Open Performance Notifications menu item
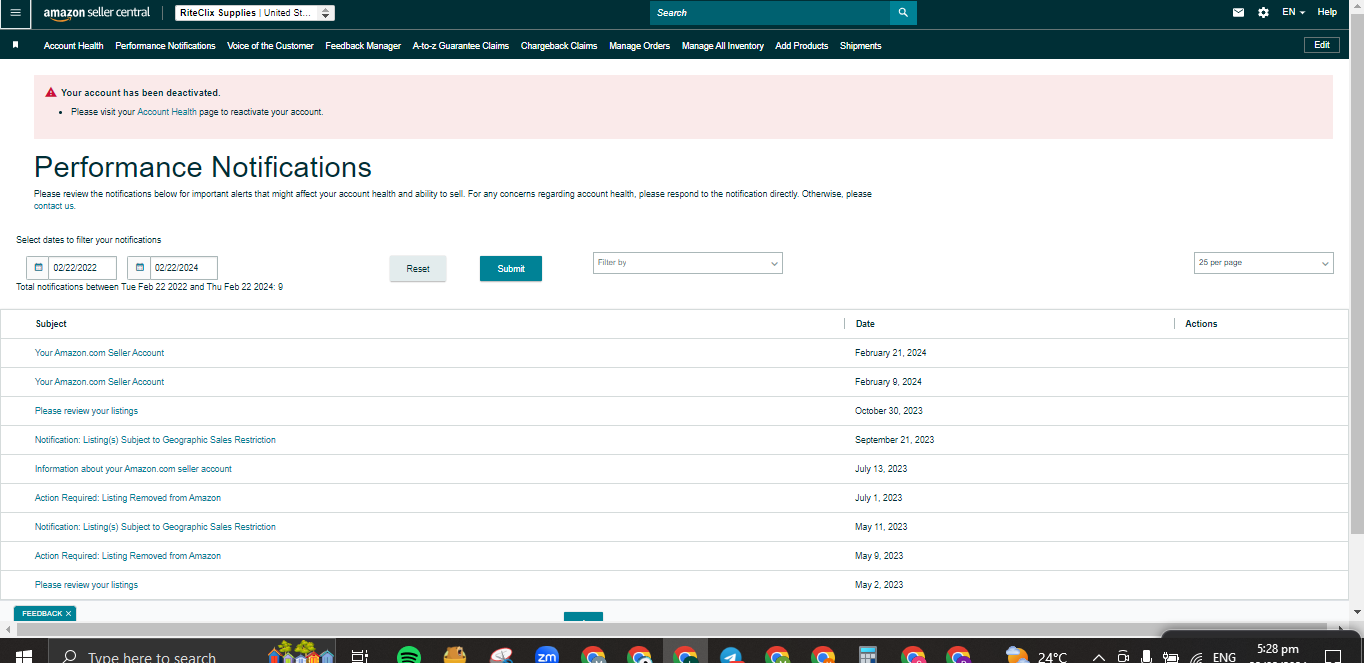Screen dimensions: 1364x663 [x=165, y=46]
